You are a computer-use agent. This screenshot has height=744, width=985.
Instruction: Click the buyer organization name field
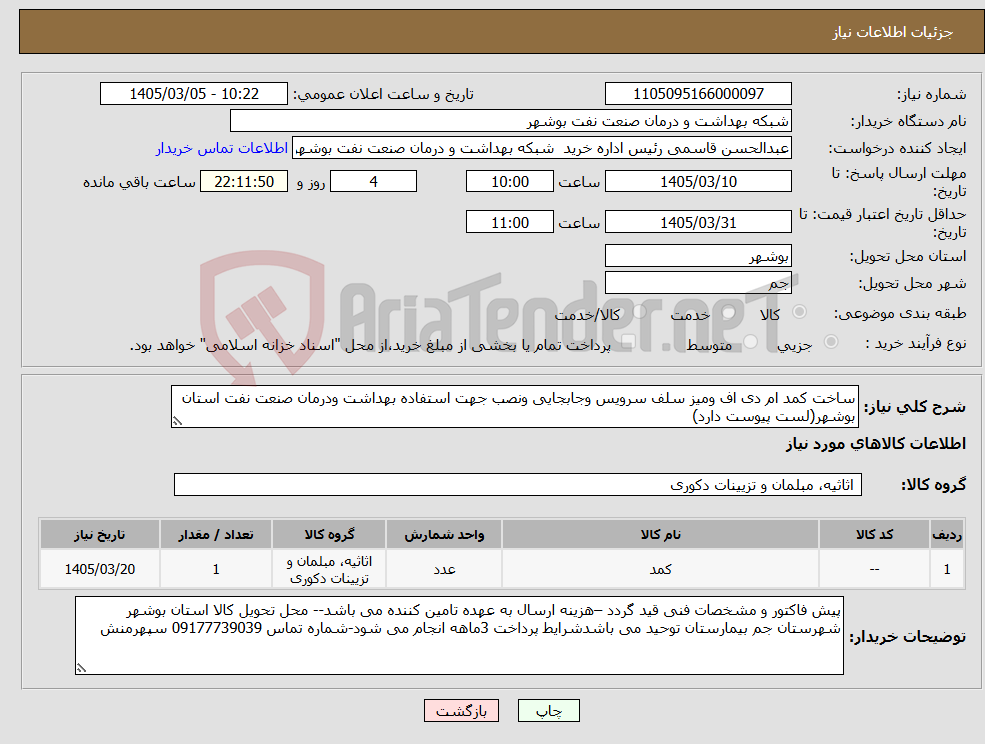click(x=511, y=121)
